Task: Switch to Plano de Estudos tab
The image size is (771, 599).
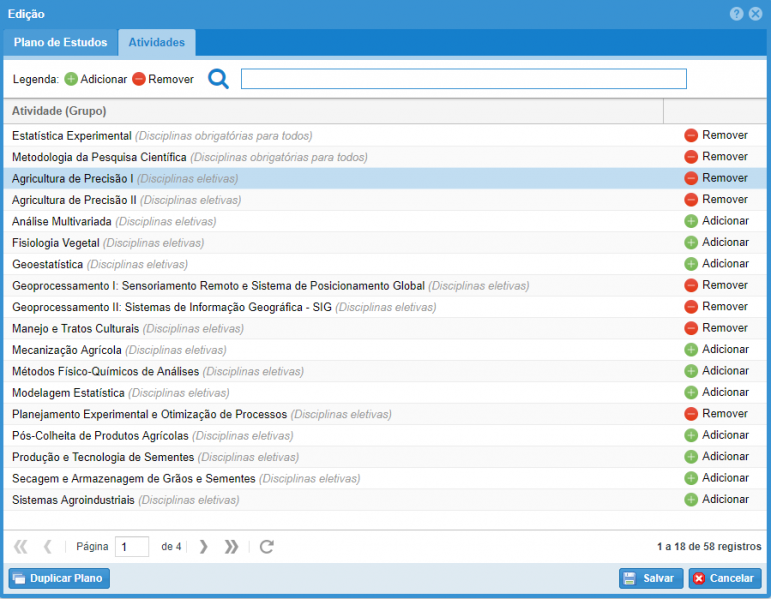Action: point(60,43)
